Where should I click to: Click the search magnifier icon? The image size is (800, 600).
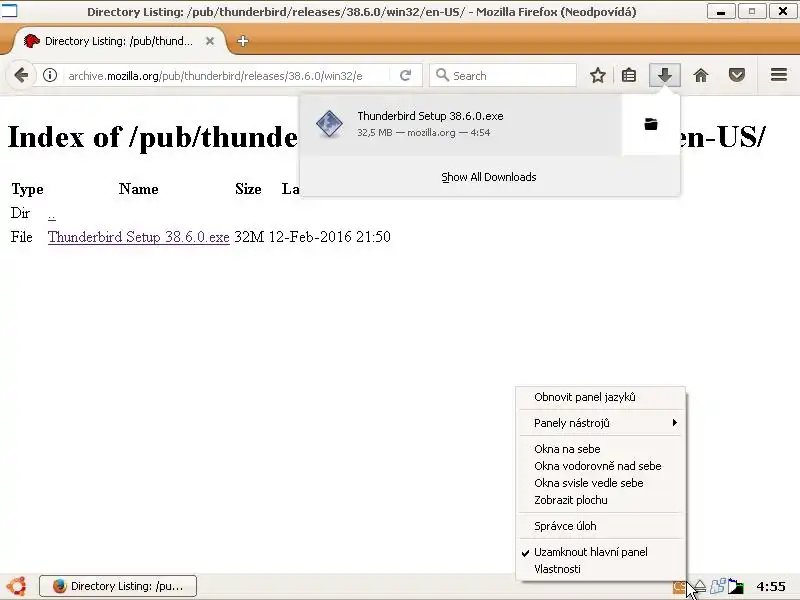pos(442,76)
